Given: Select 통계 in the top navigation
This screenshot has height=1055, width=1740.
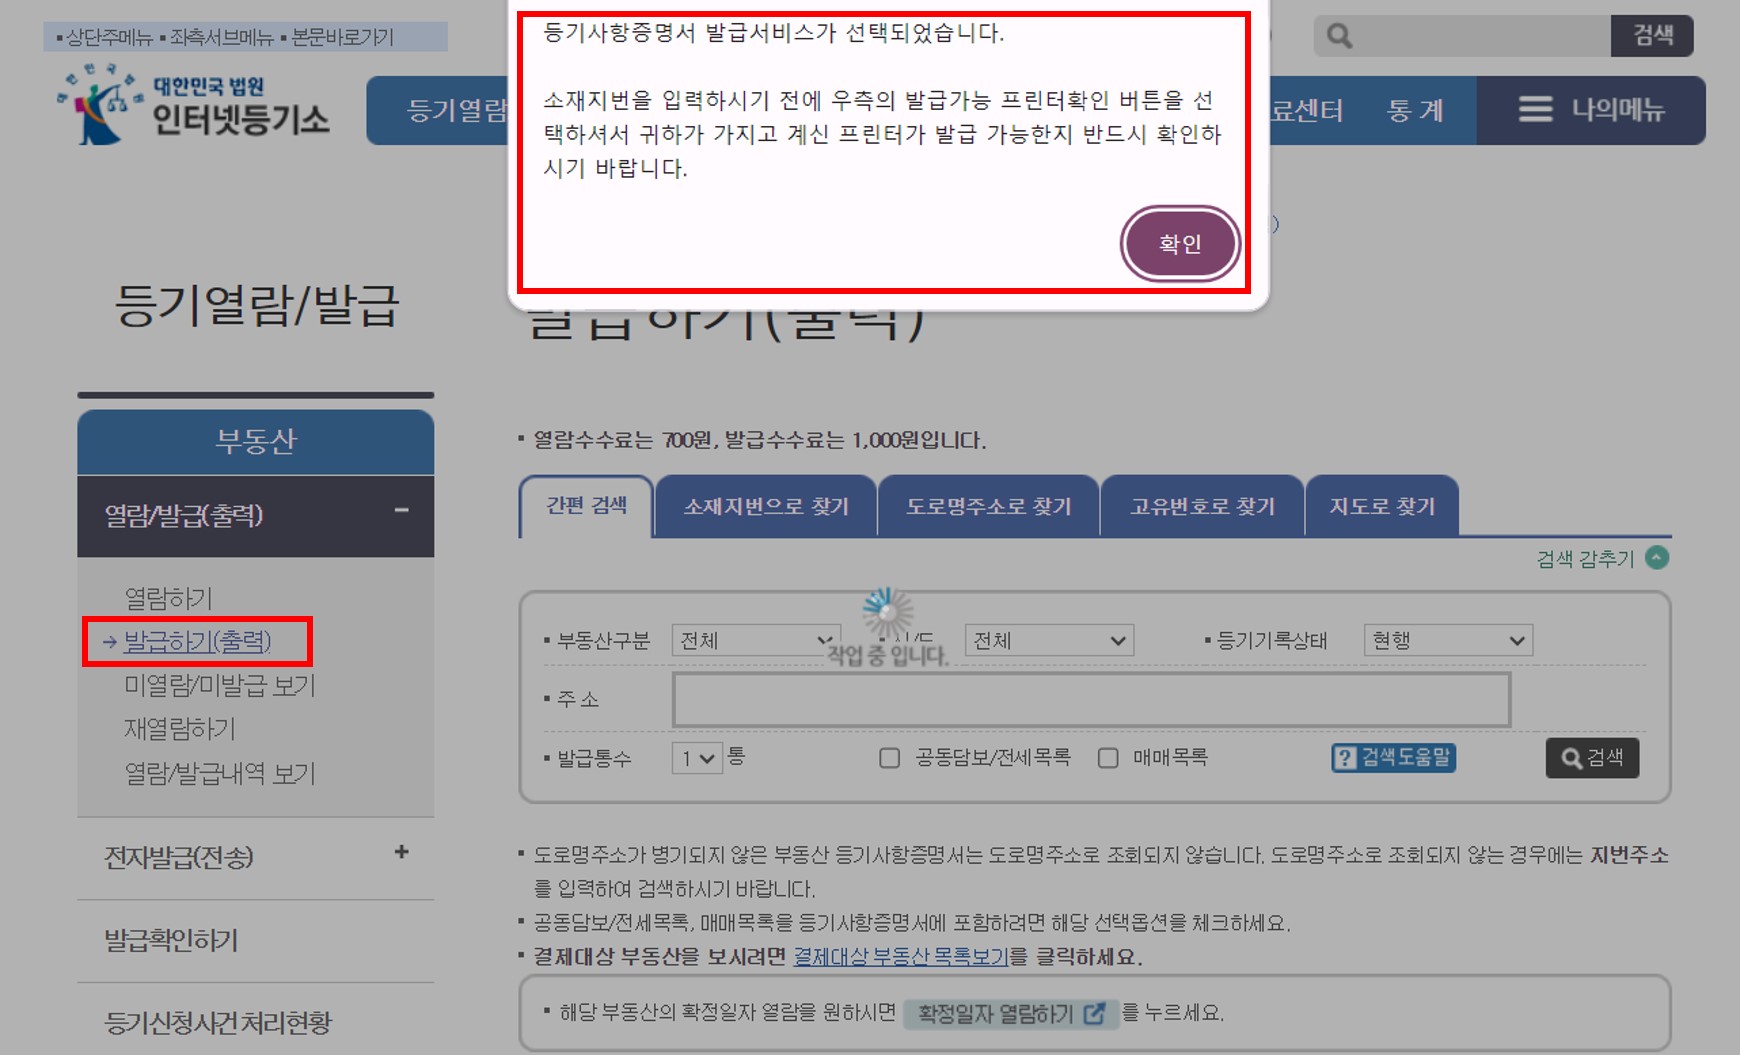Looking at the screenshot, I should click(x=1414, y=111).
